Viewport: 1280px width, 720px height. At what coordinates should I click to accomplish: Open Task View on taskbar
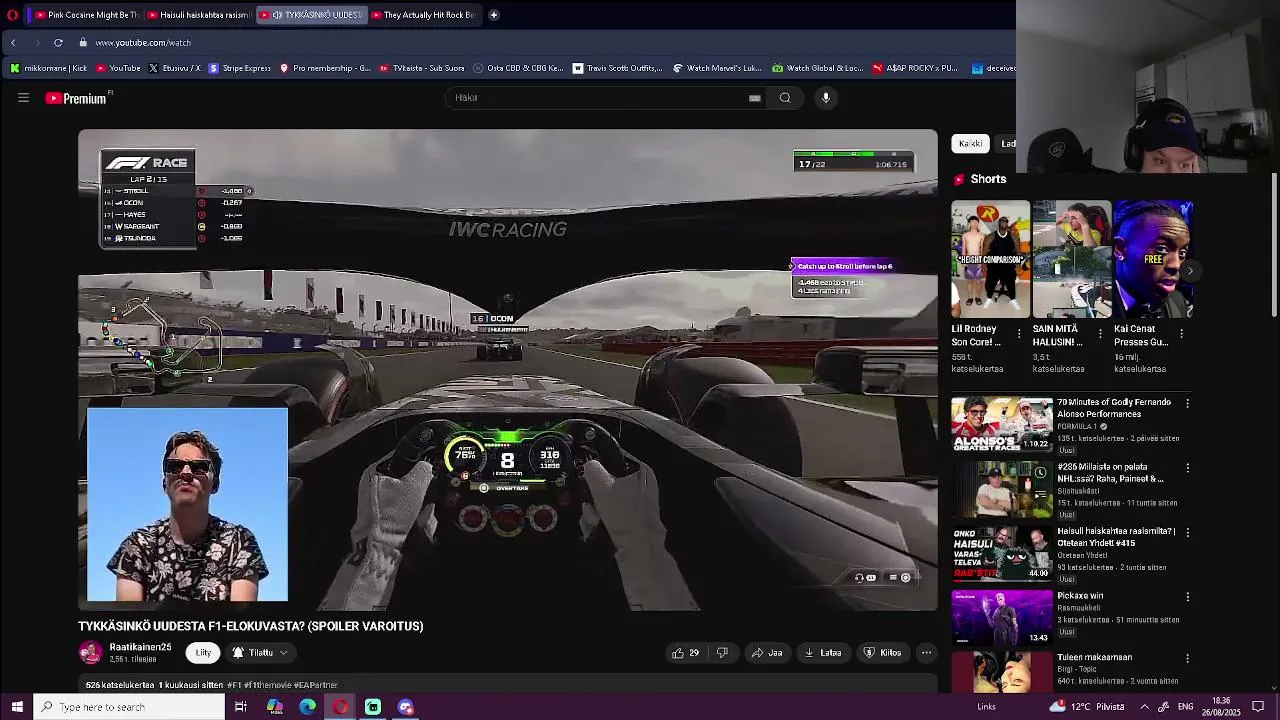coord(241,707)
